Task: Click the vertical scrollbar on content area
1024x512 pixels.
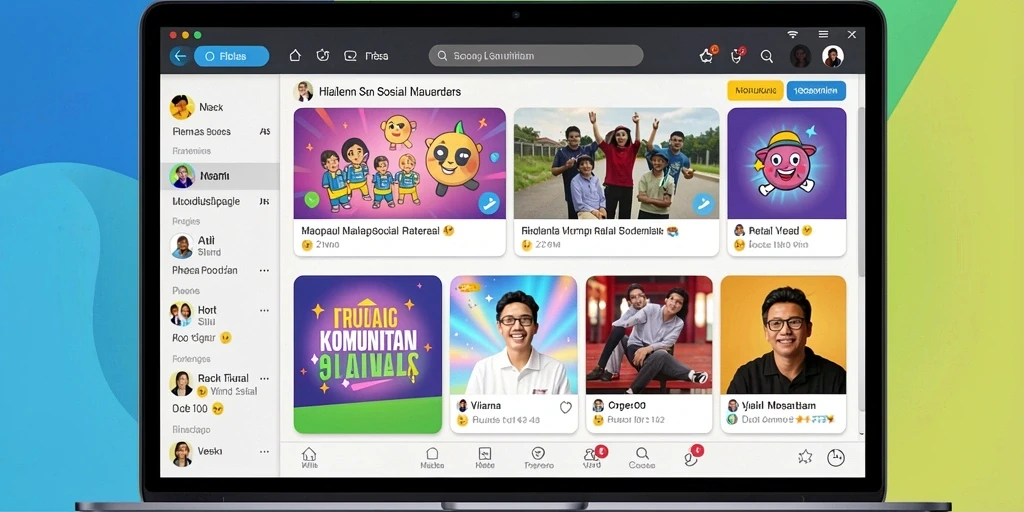Action: 861,189
